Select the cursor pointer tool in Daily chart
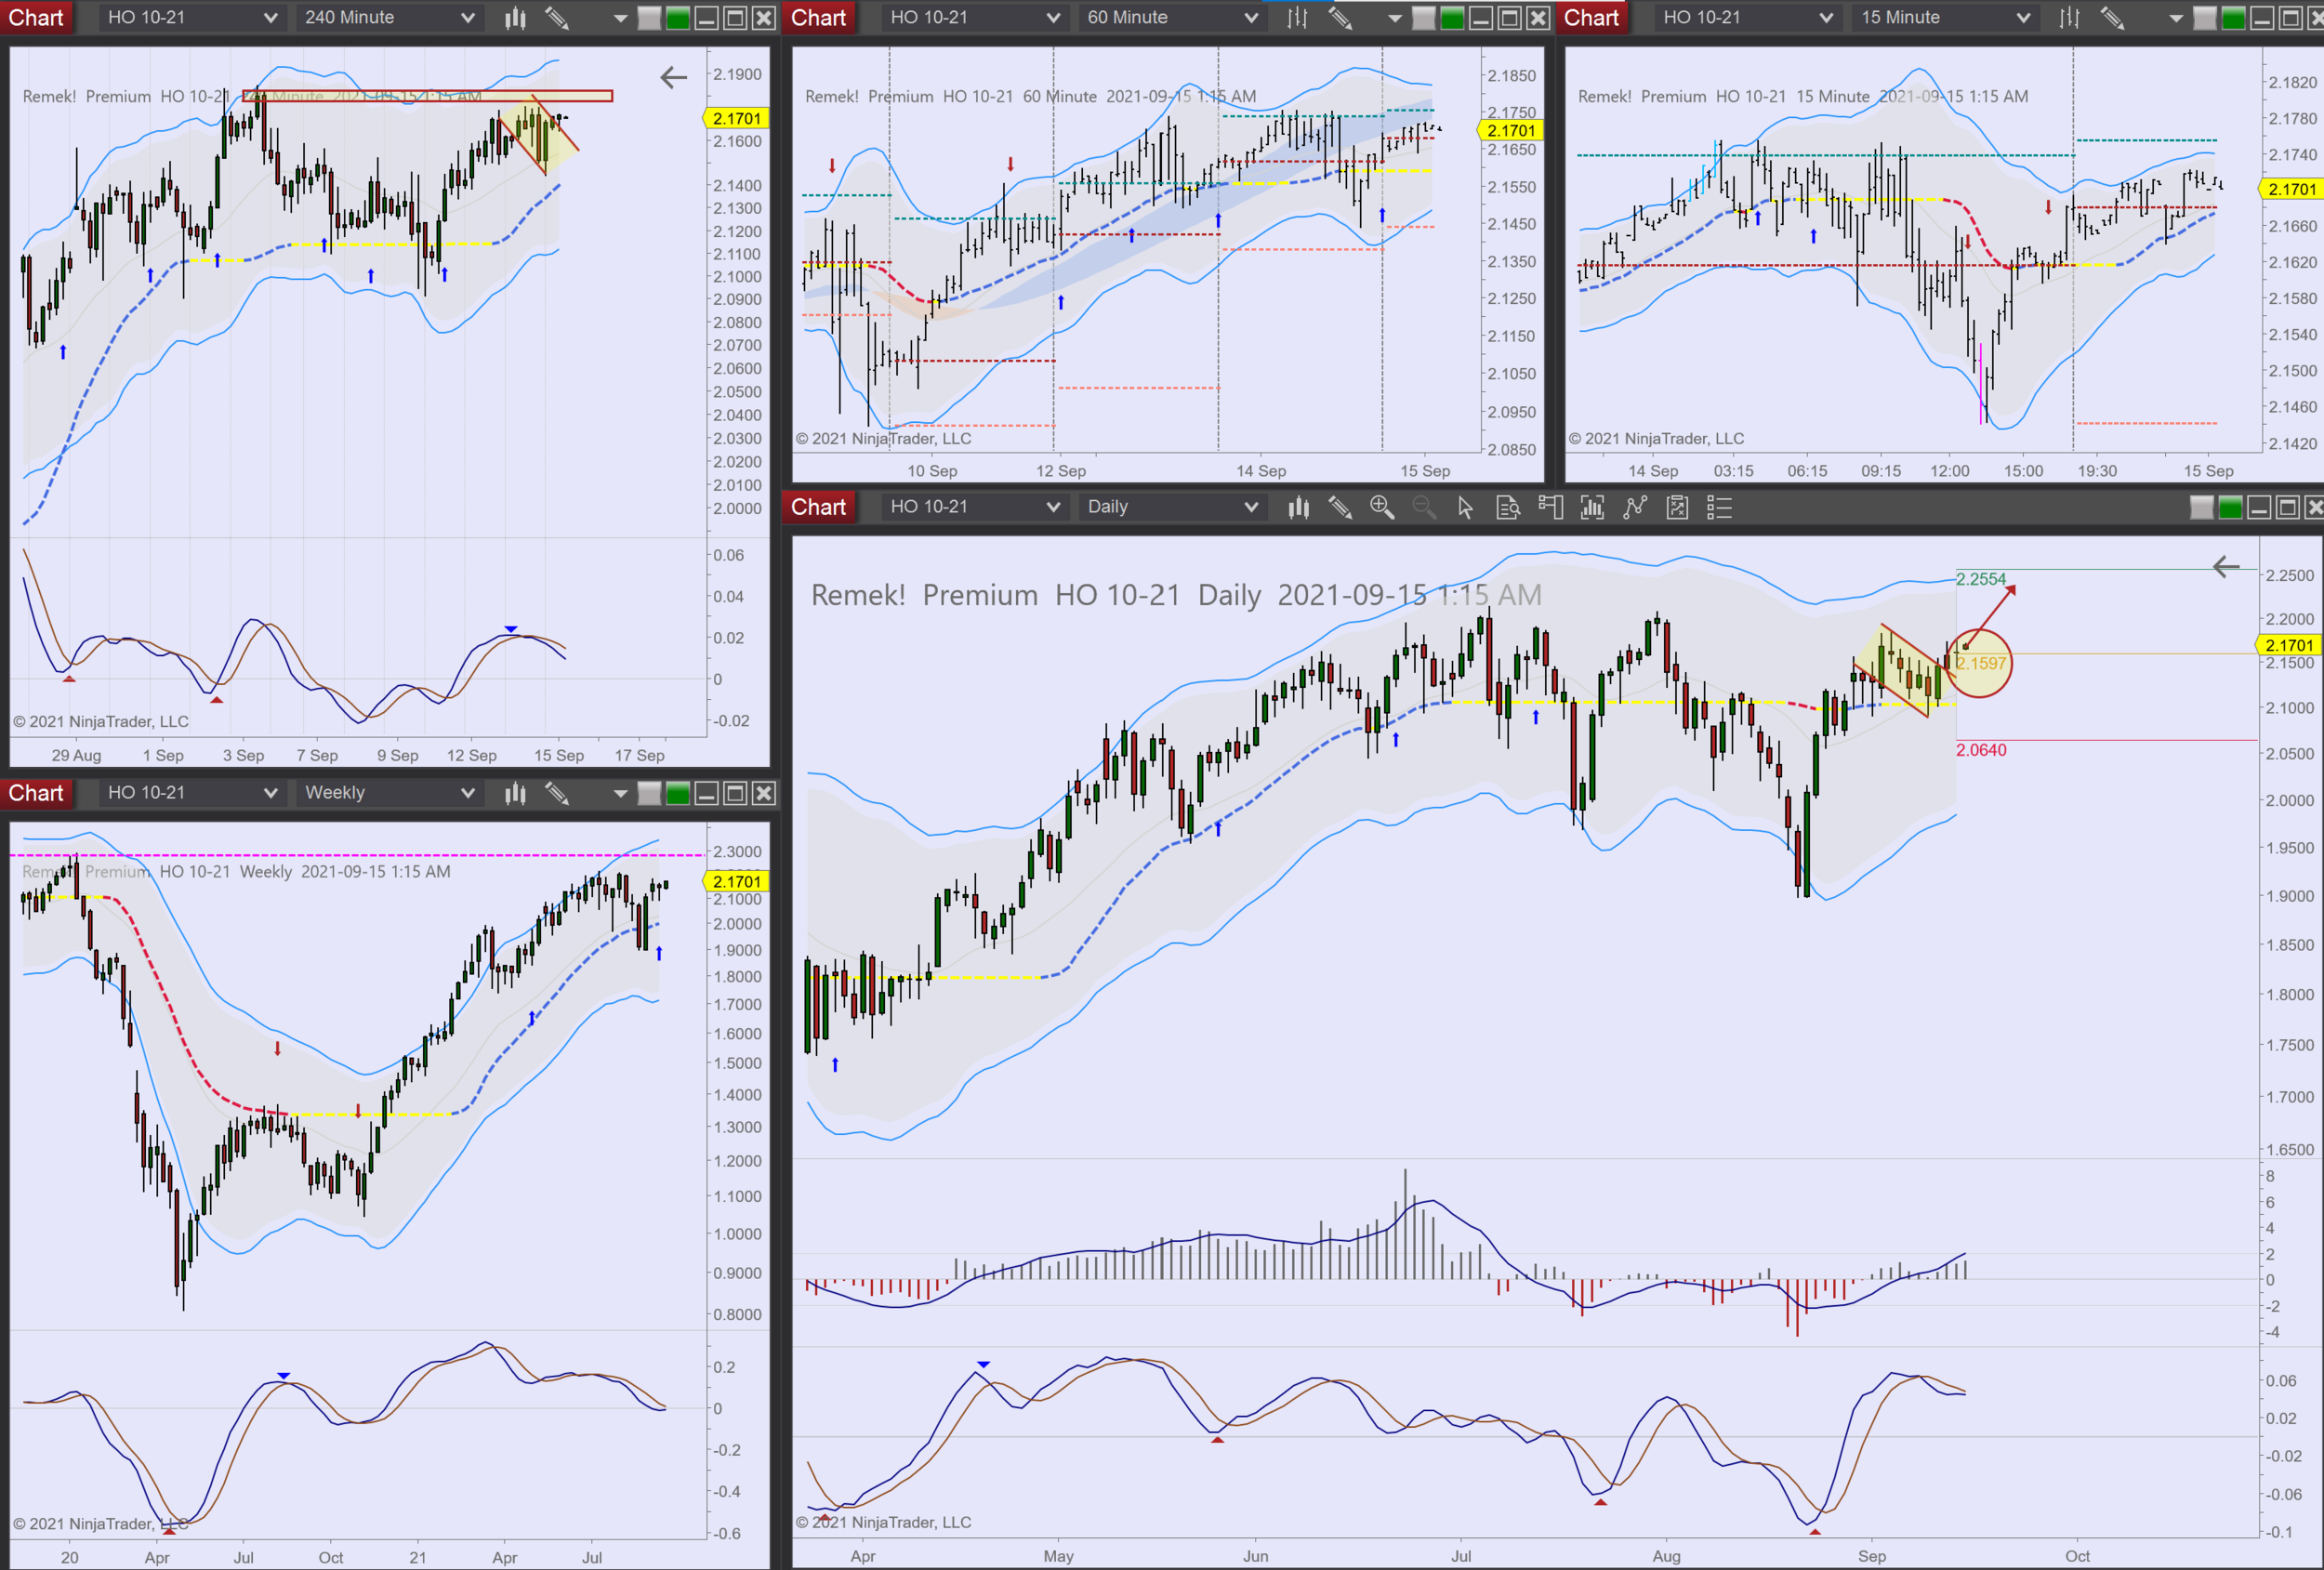 point(1465,508)
